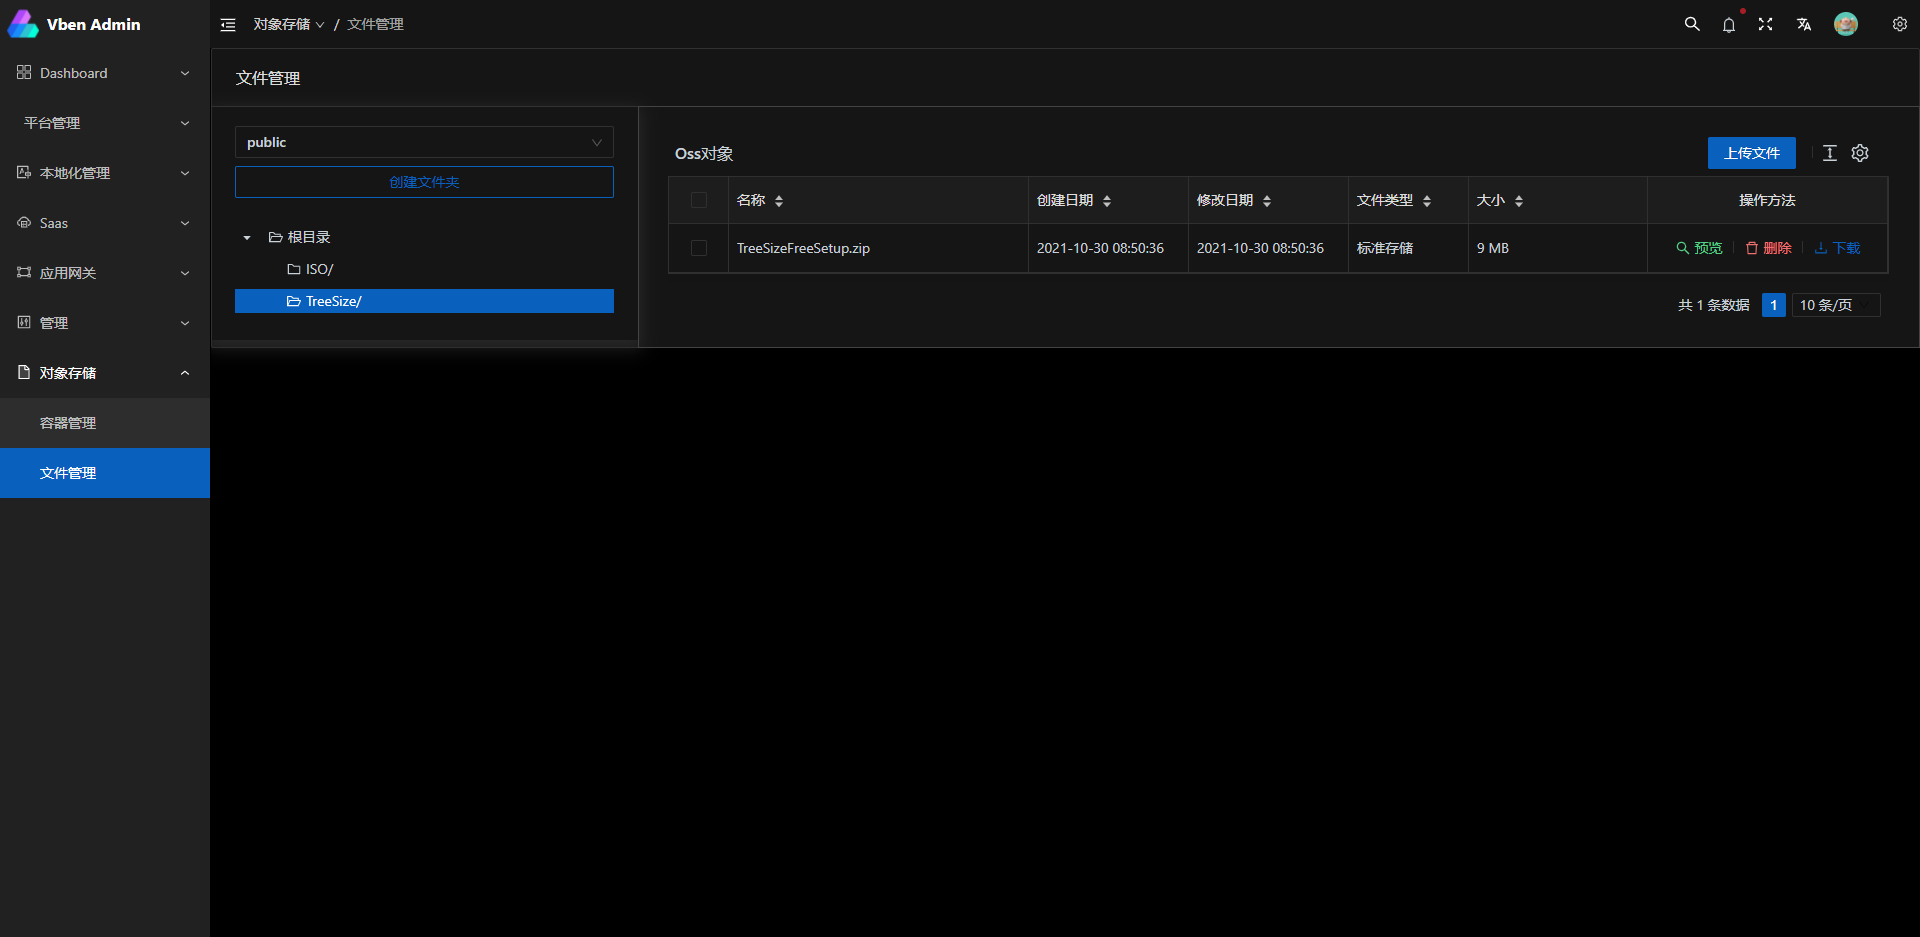Screen dimensions: 1920x937
Task: Collapse the 根目录 tree node arrow
Action: [x=246, y=237]
